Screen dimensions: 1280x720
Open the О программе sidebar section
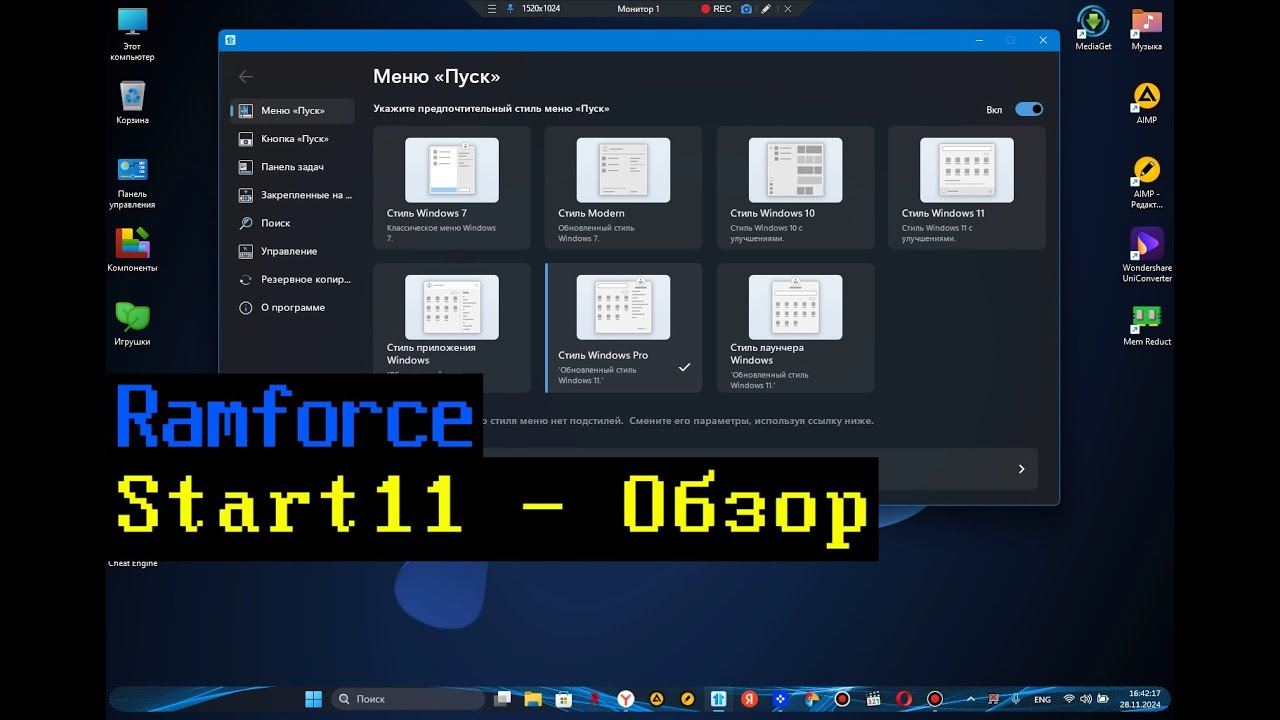292,308
